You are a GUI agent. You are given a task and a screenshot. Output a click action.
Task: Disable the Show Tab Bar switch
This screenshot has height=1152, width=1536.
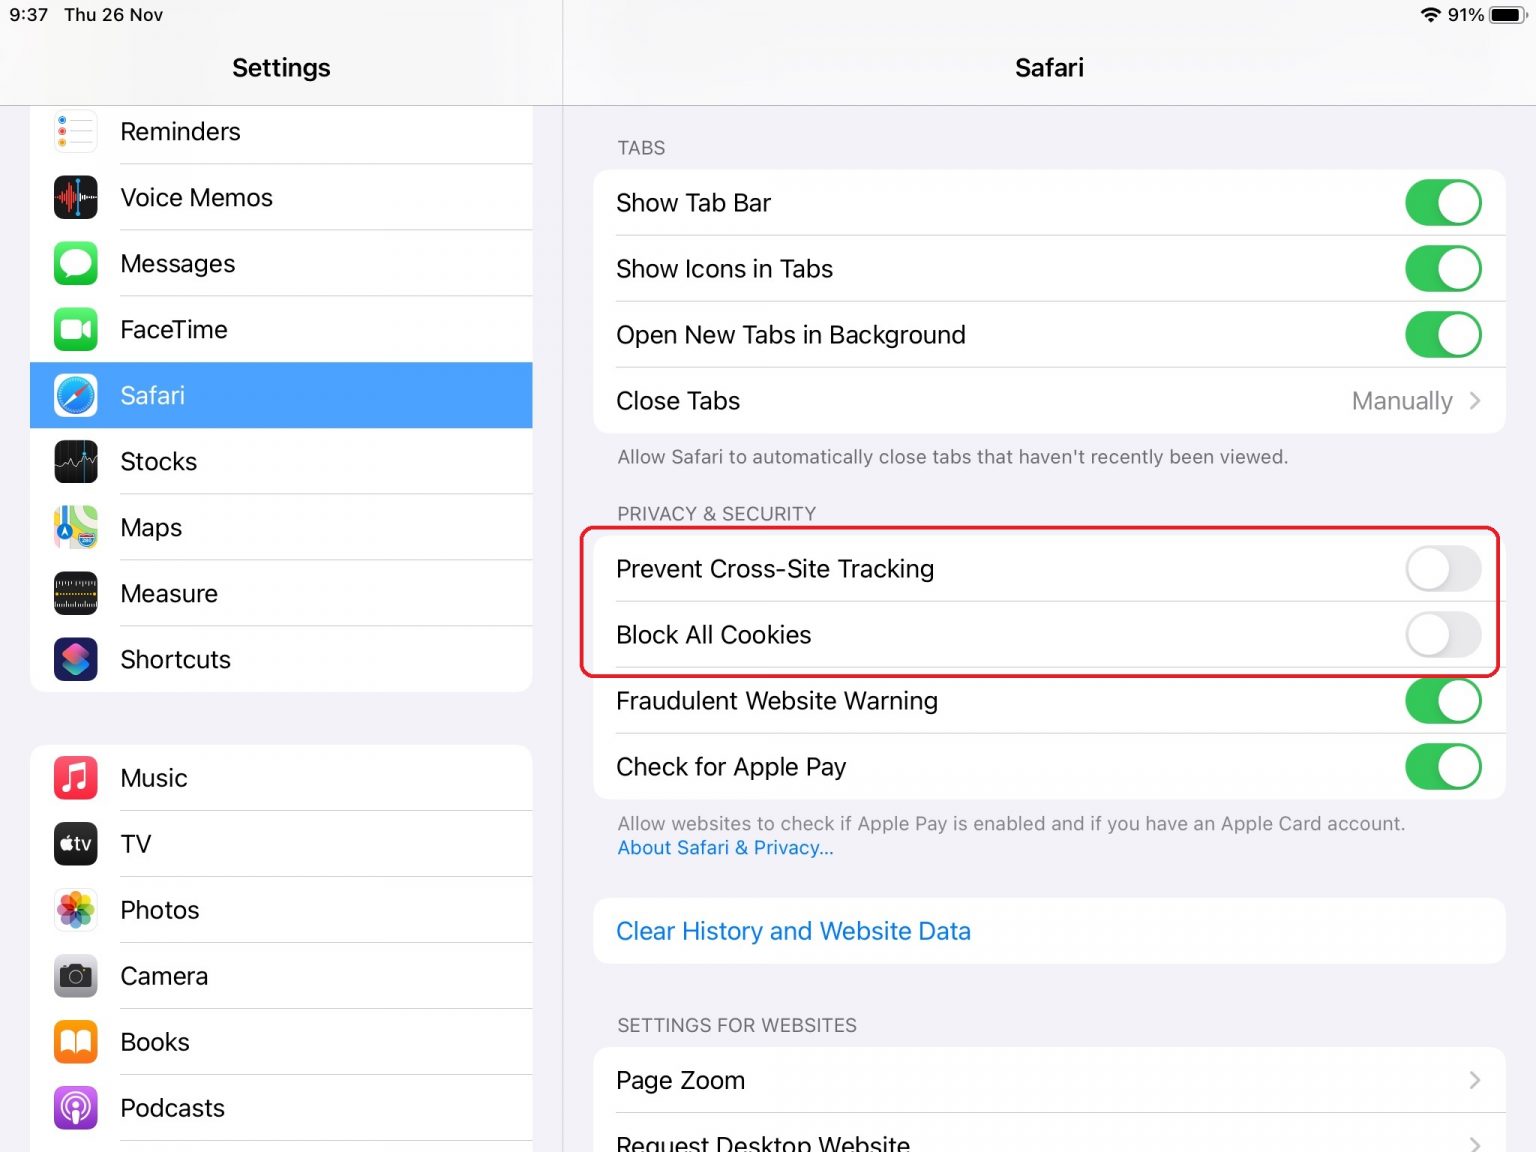(1442, 203)
